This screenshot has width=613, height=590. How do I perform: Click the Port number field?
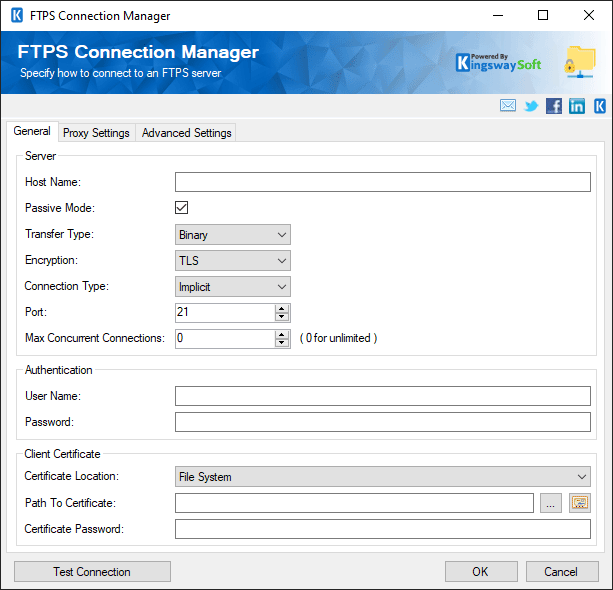point(225,313)
